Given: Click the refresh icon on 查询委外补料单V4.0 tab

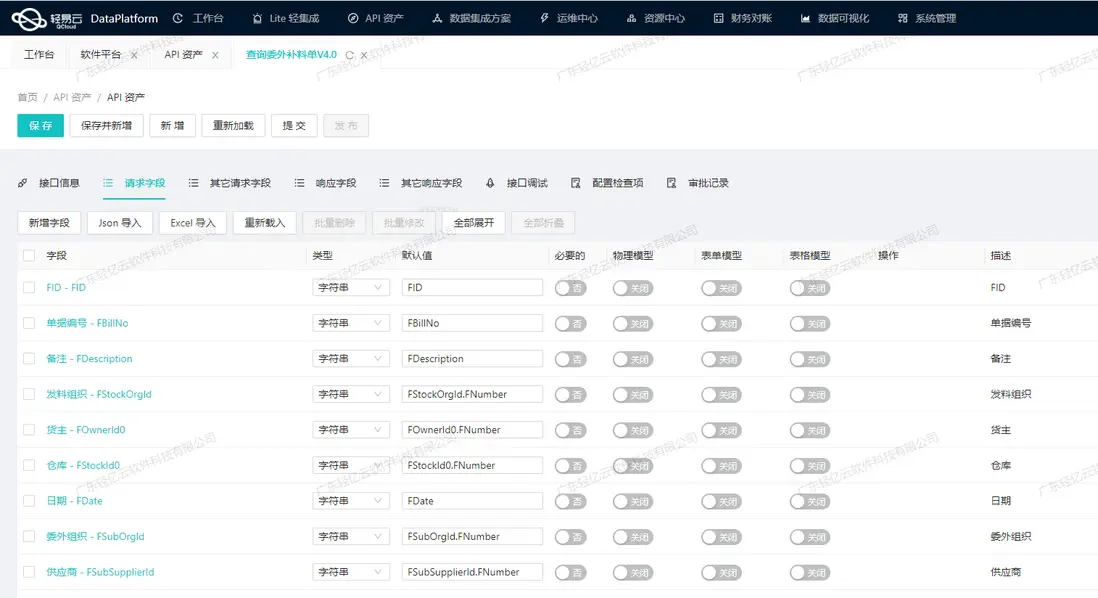Looking at the screenshot, I should click(350, 55).
